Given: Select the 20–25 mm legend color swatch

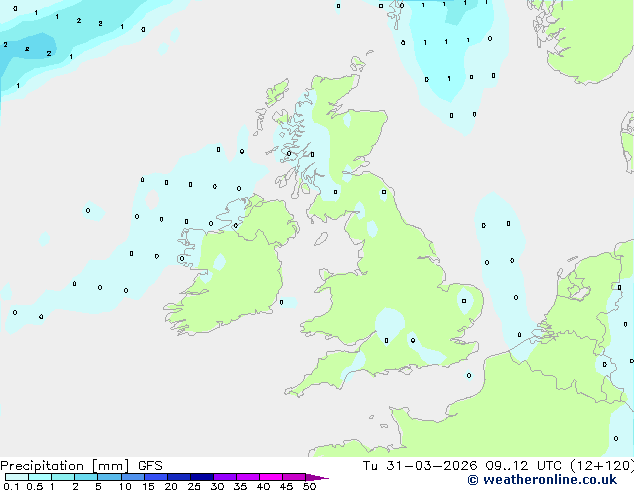Looking at the screenshot, I should click(178, 477).
